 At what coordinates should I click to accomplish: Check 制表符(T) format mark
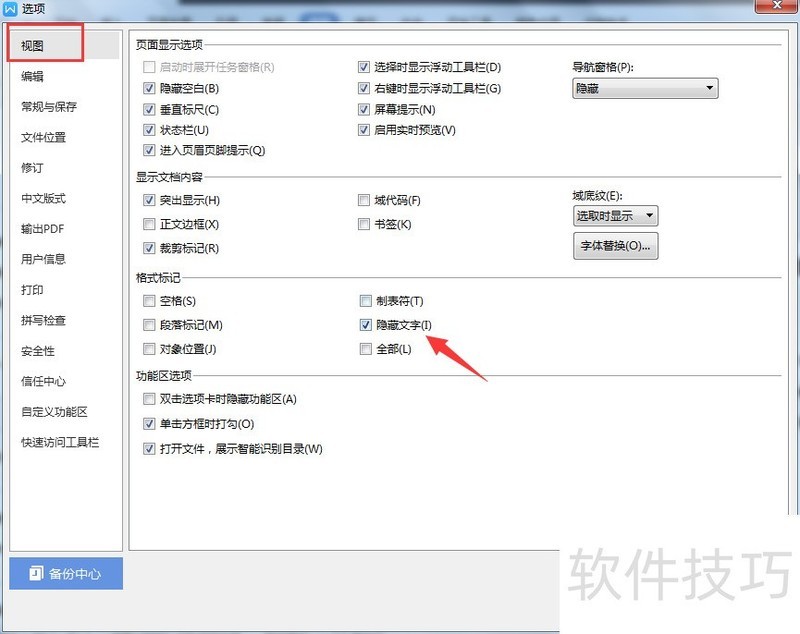tap(365, 301)
